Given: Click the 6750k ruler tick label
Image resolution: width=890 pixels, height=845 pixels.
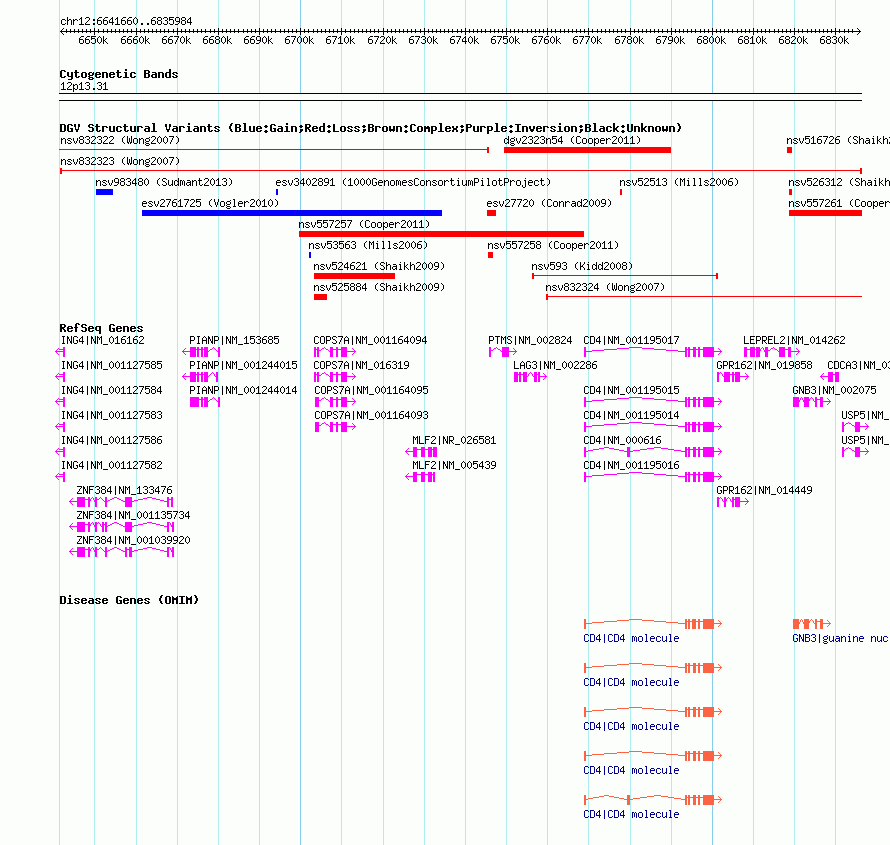Looking at the screenshot, I should point(505,40).
